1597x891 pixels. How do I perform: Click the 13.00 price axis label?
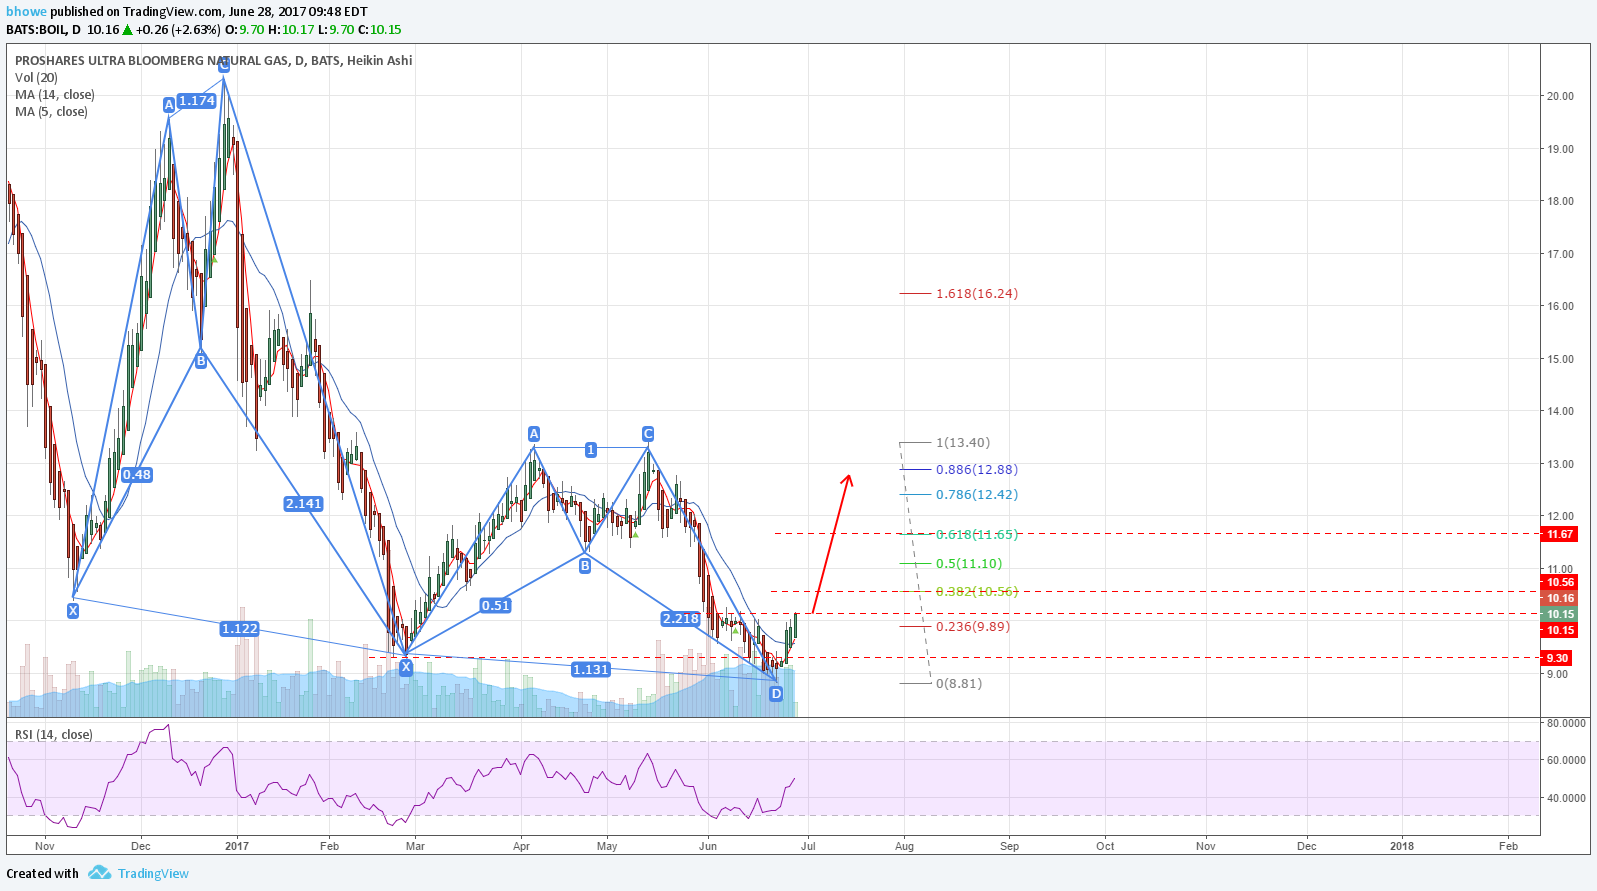point(1560,464)
